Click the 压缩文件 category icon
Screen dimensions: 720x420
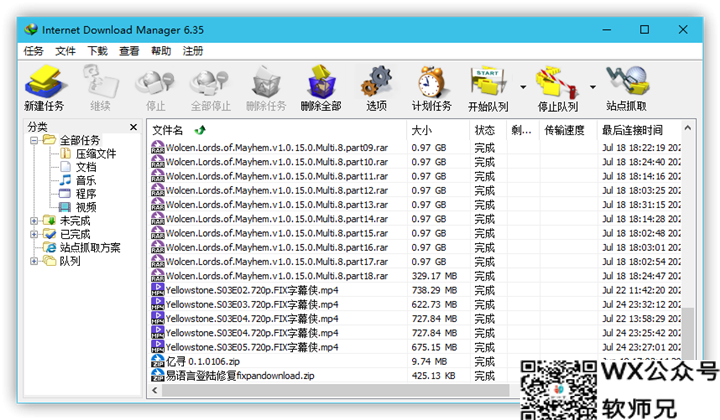pos(66,153)
